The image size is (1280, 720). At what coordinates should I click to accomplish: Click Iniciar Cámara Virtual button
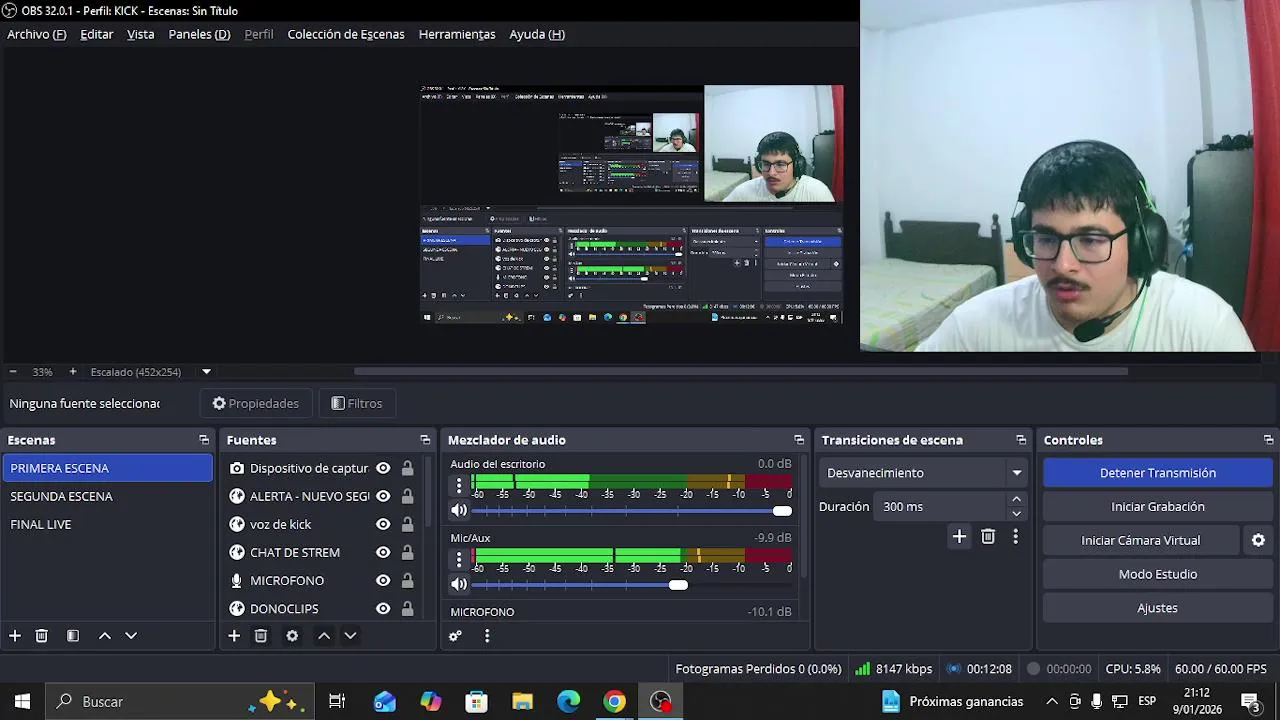[x=1141, y=540]
